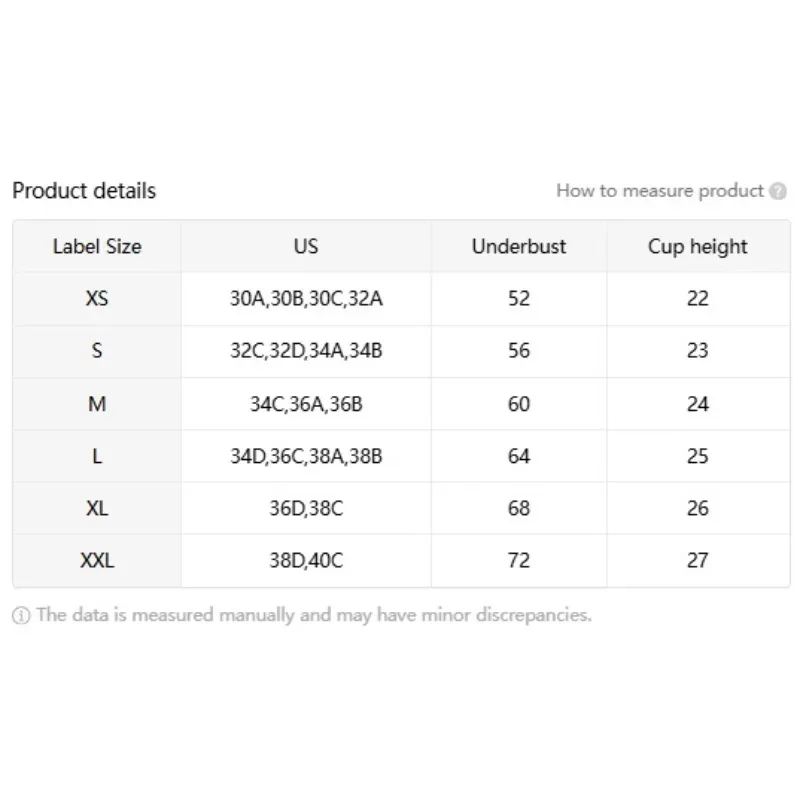Click the 34C,36A,36B US sizes cell

click(x=306, y=404)
